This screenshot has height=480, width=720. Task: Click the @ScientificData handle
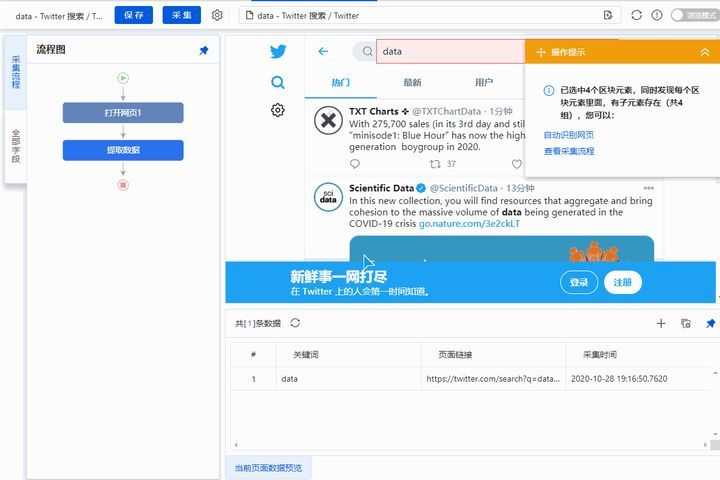464,188
